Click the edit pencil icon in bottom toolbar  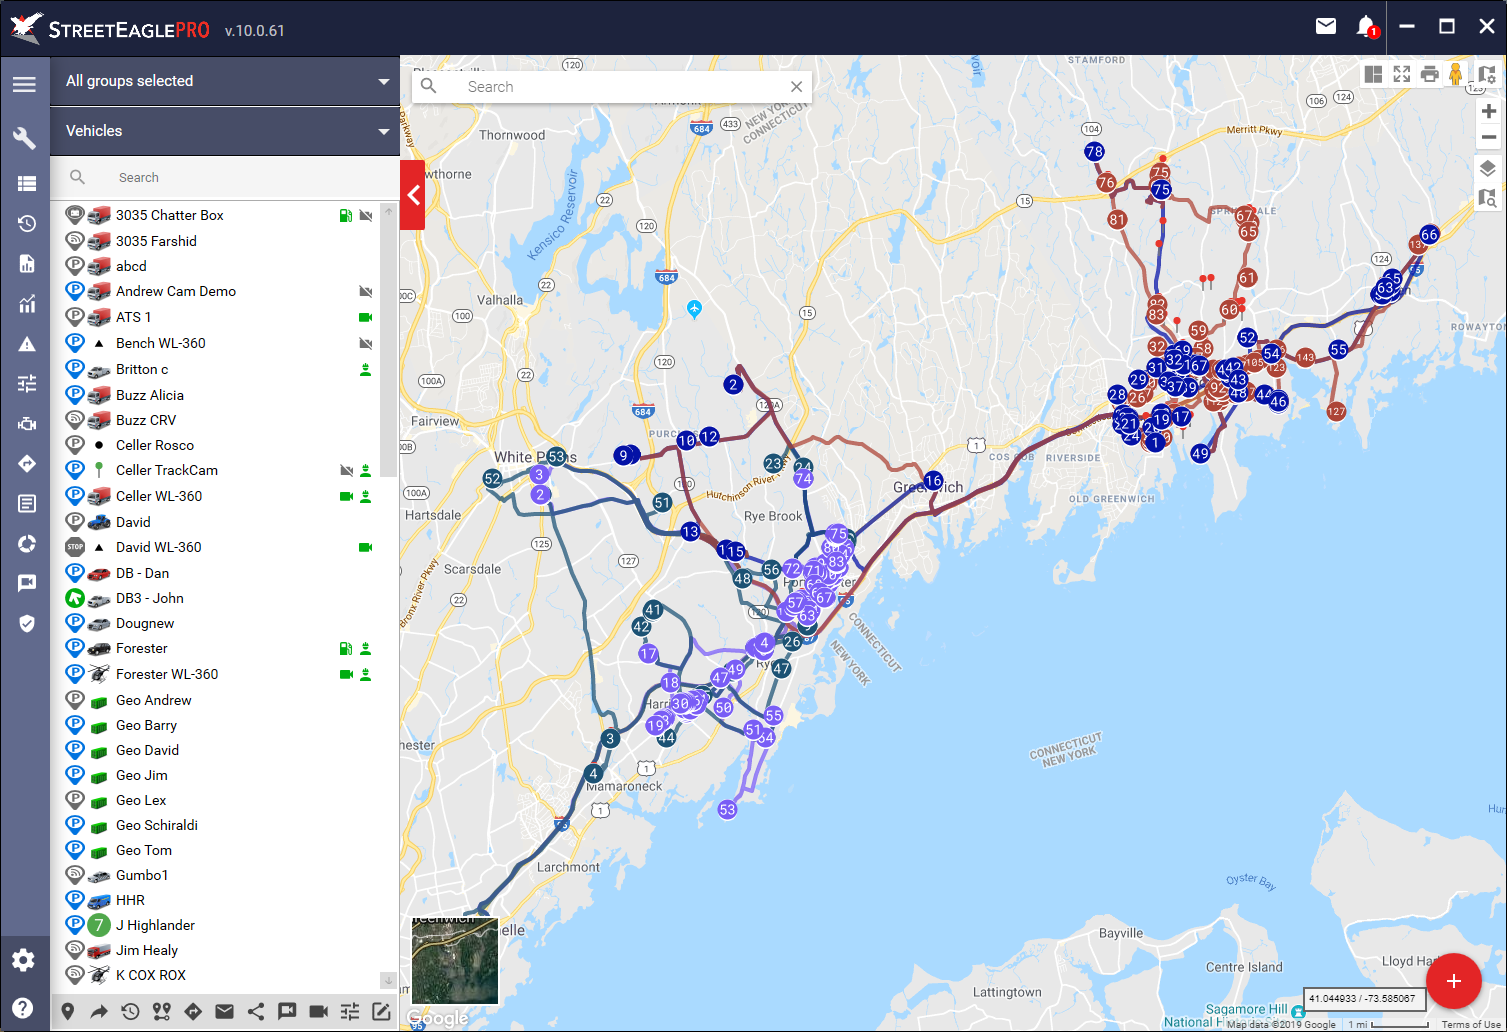[x=381, y=1011]
